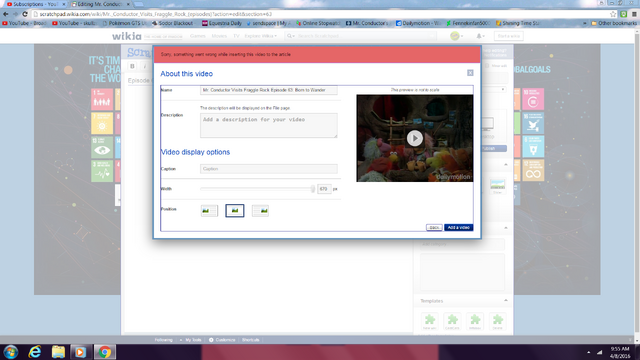Click the Add category field
The width and height of the screenshot is (640, 360).
pos(462,244)
